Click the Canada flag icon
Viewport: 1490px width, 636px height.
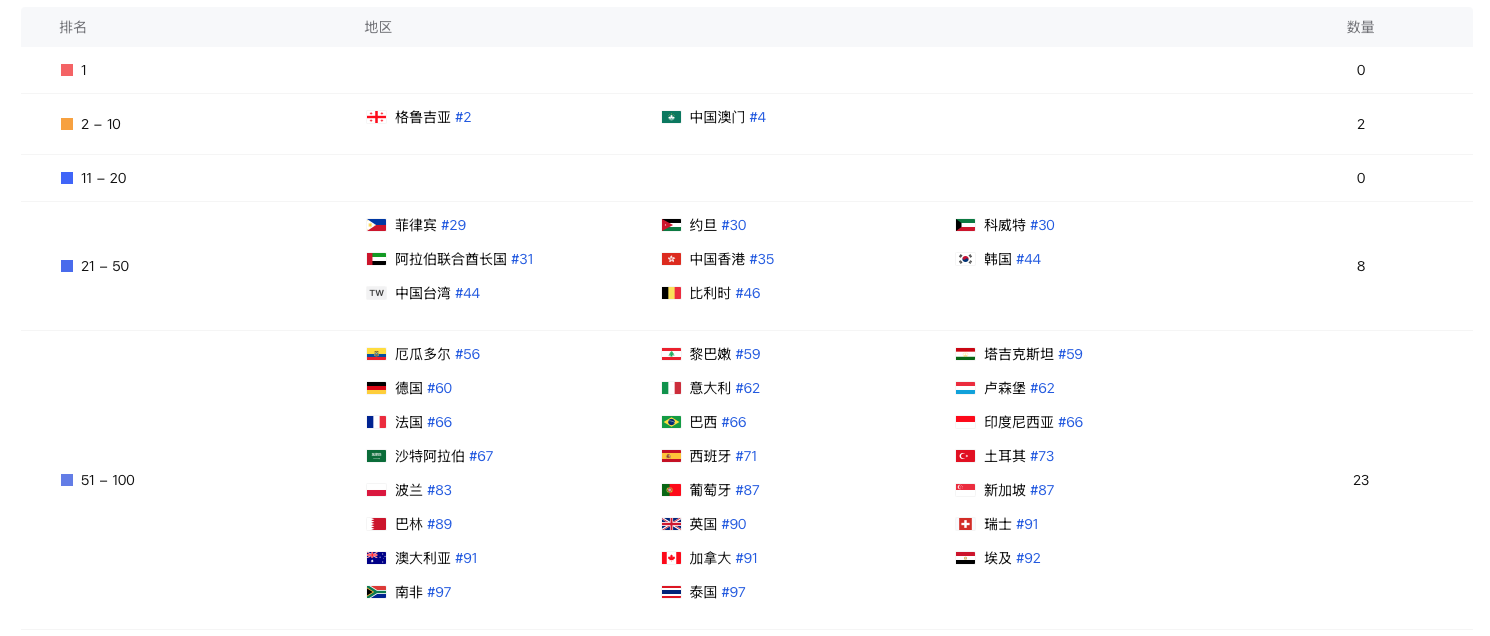(x=671, y=558)
